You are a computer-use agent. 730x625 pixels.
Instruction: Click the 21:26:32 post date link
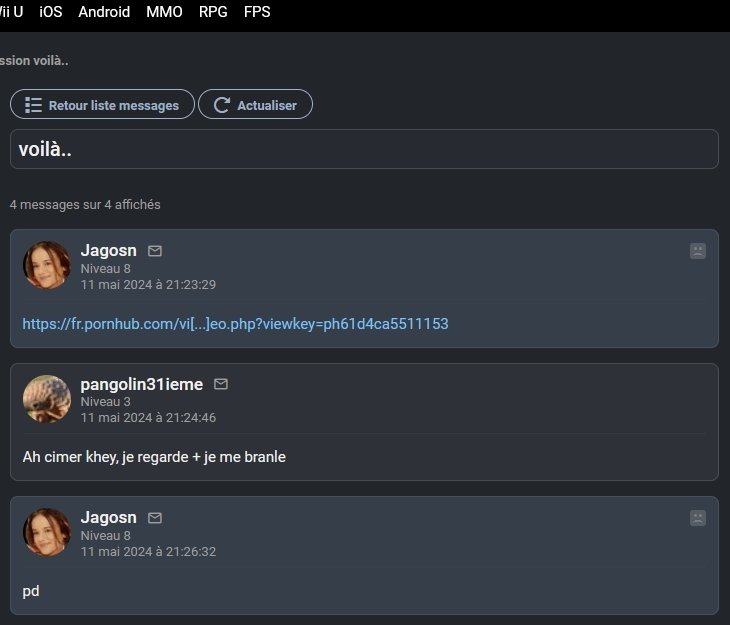148,552
